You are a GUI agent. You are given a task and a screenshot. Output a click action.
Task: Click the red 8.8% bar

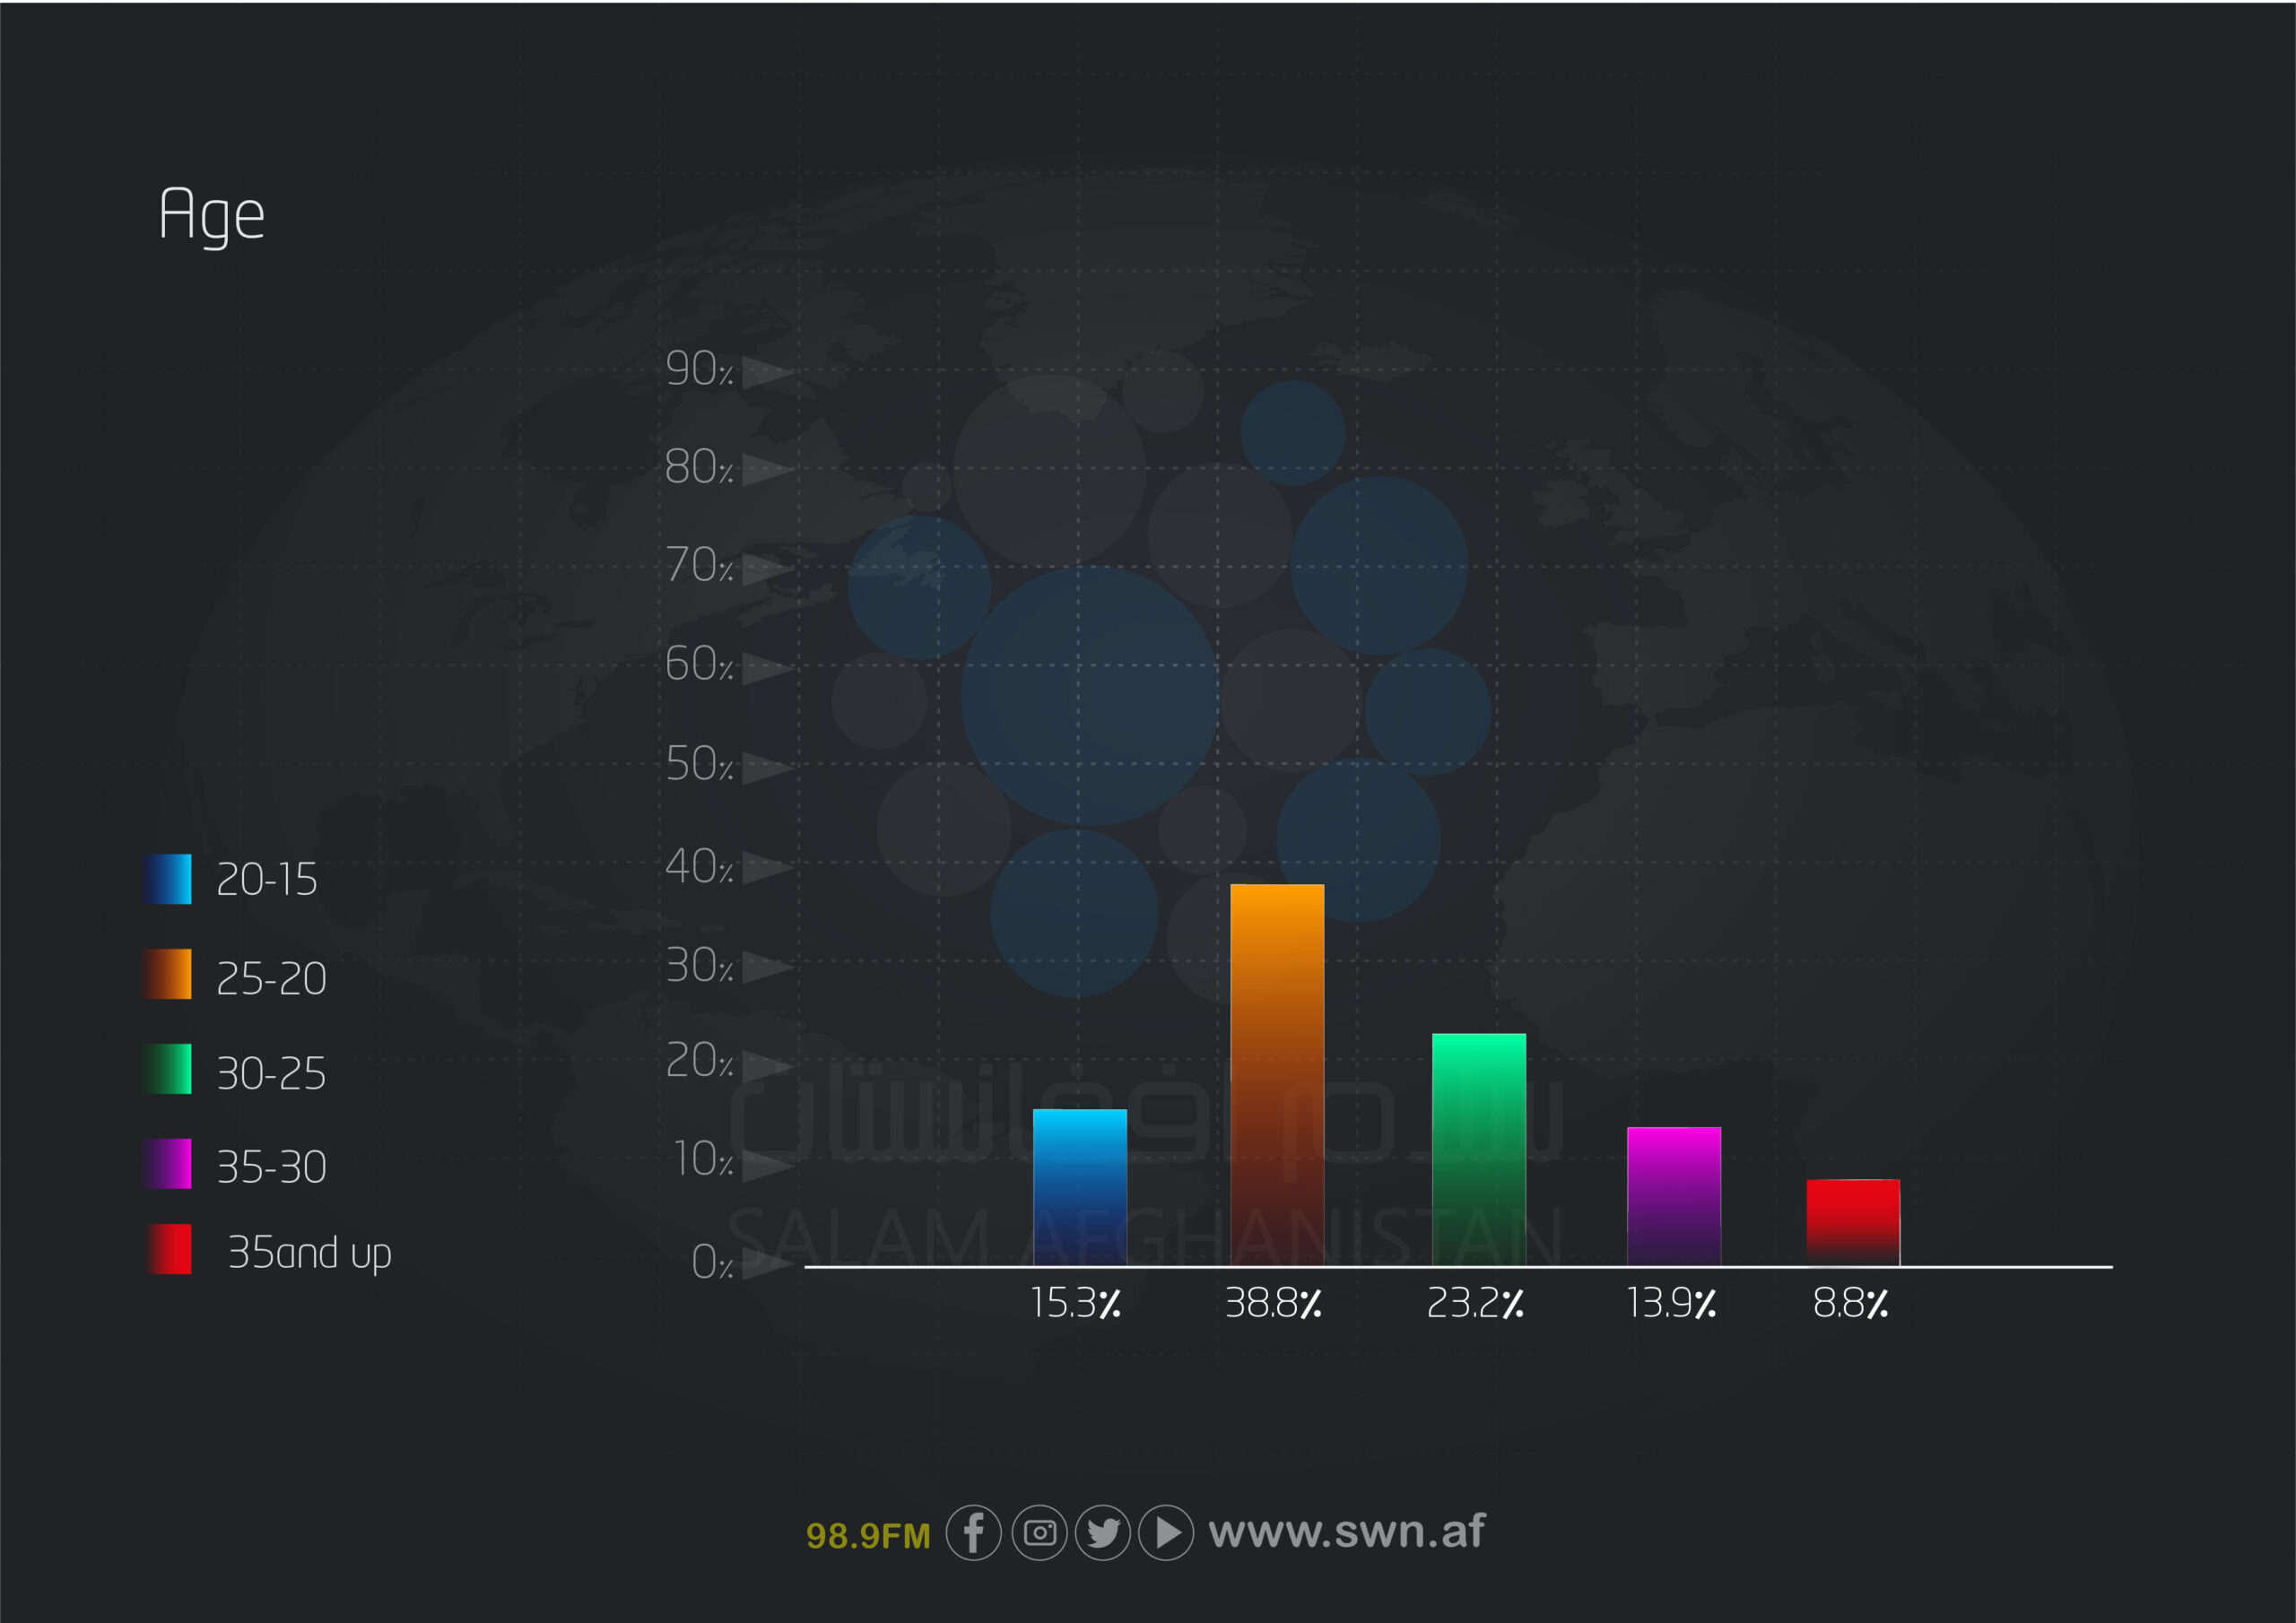pos(1852,1222)
